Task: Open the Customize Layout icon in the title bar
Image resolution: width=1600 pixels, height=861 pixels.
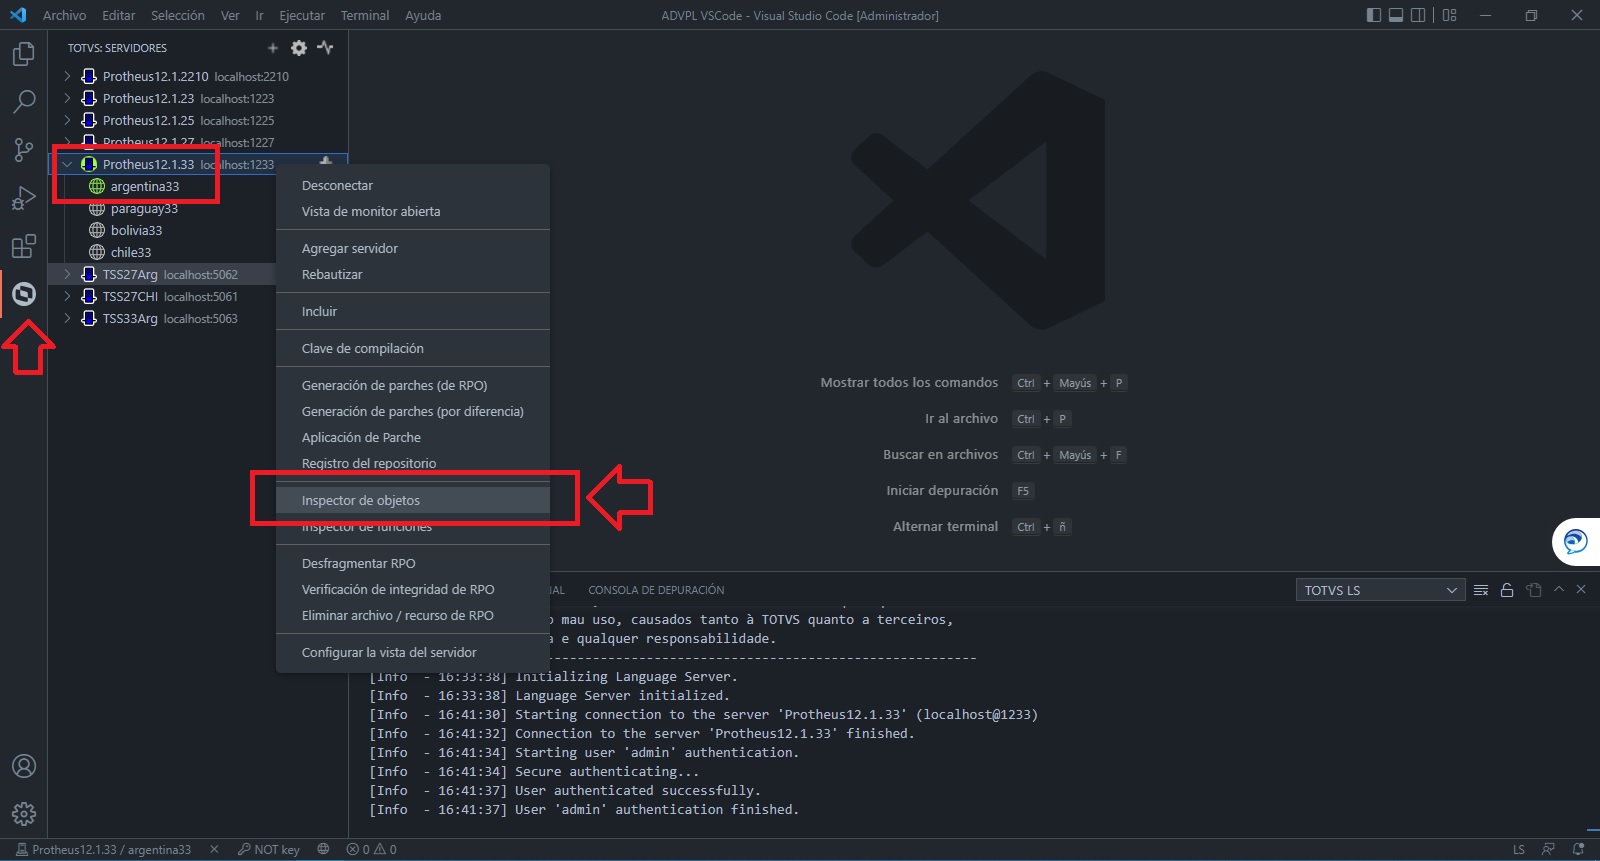Action: tap(1450, 15)
